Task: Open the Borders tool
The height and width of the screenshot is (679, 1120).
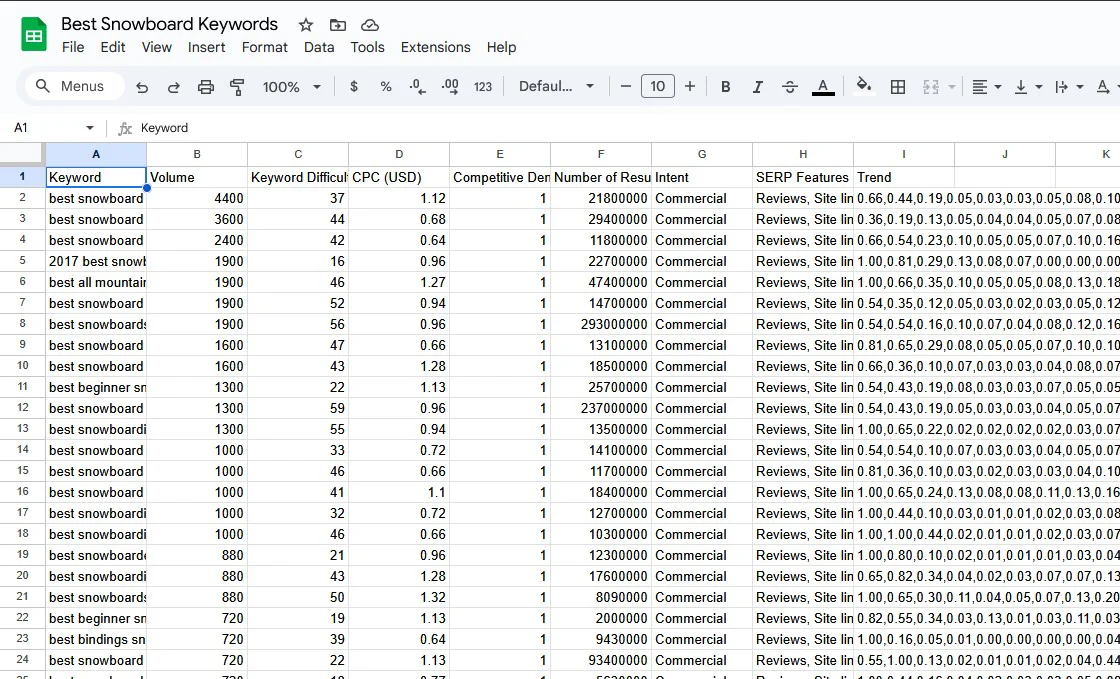Action: [897, 86]
